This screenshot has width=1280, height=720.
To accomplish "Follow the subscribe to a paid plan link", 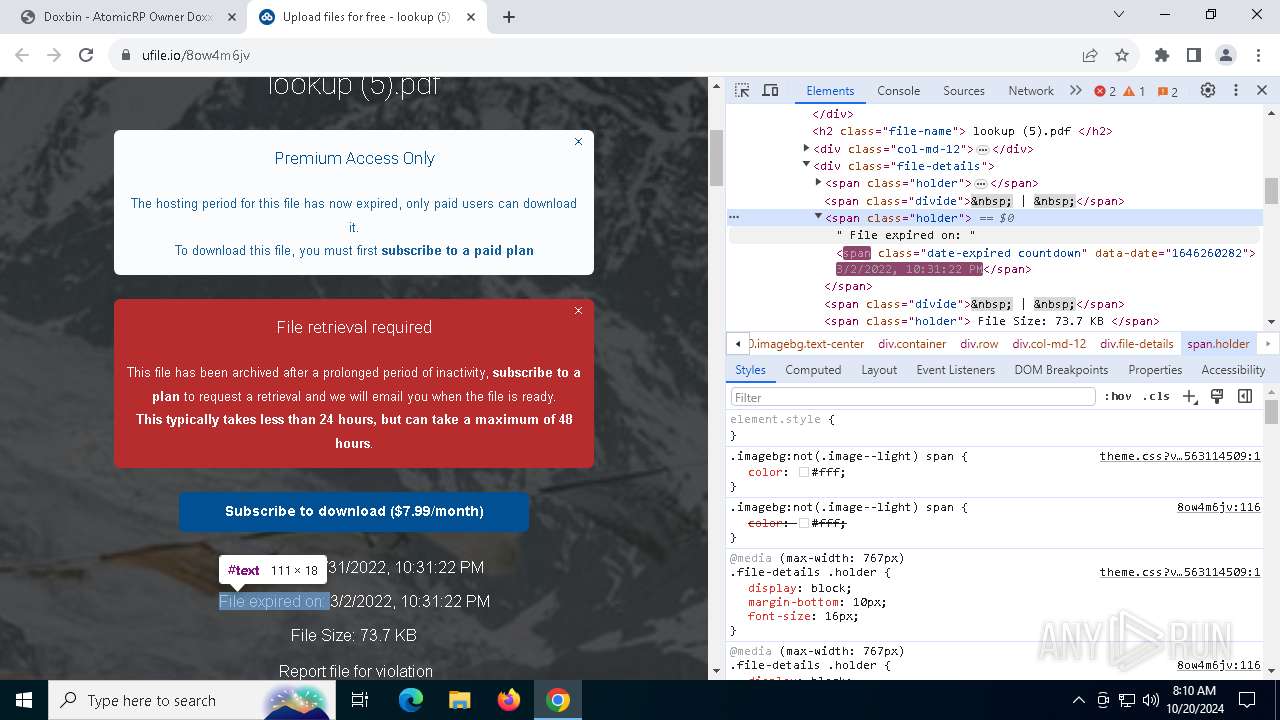I will [457, 250].
